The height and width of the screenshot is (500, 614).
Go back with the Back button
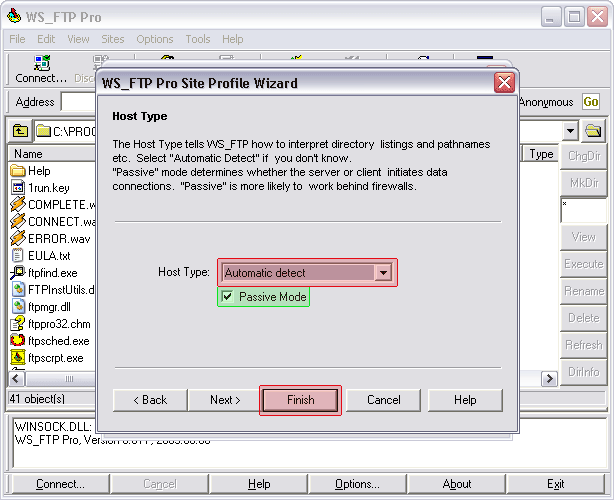(148, 400)
